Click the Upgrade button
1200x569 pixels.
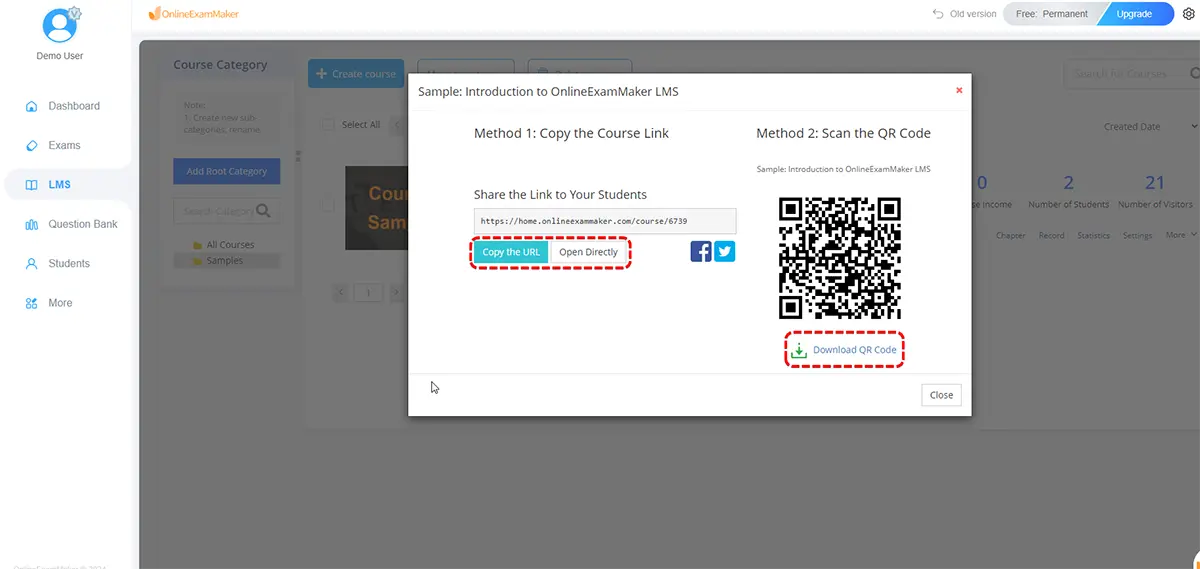(1134, 14)
